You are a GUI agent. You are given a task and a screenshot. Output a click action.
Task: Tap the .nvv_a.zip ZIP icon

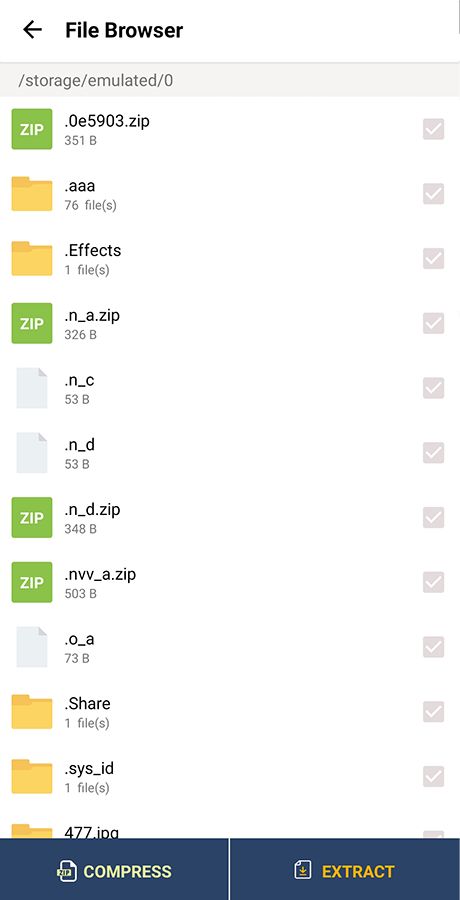coord(32,583)
